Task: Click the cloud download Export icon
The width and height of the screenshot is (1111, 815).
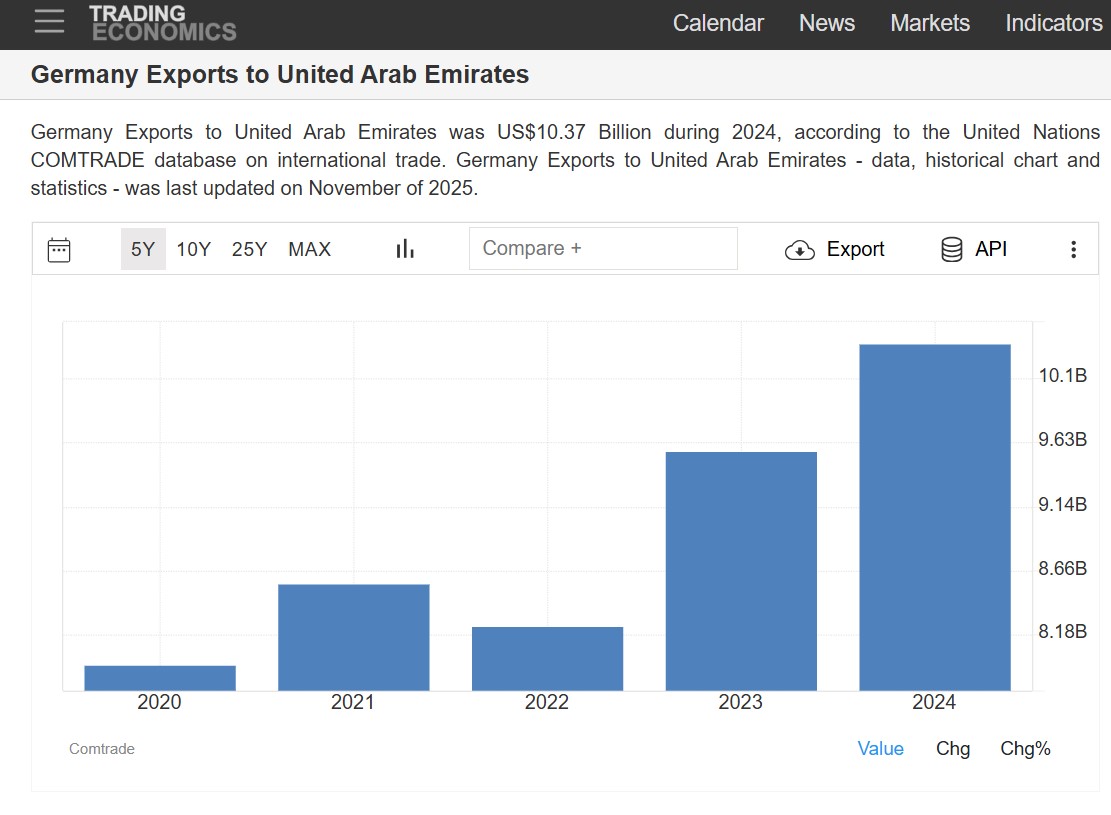Action: point(799,249)
